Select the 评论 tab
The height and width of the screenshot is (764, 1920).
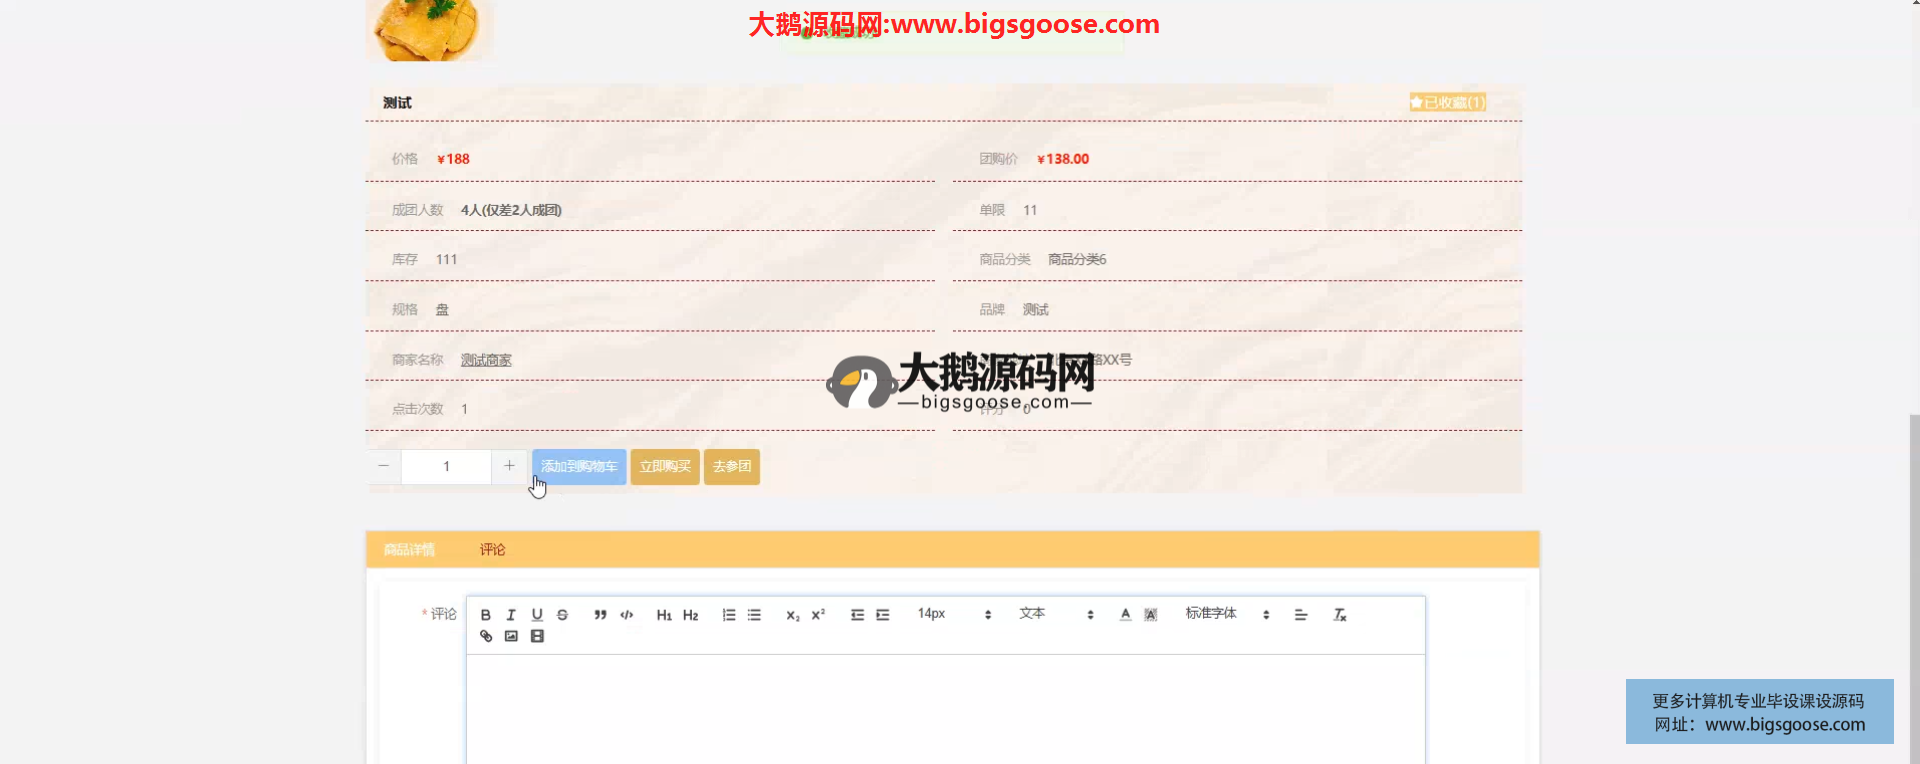coord(492,550)
